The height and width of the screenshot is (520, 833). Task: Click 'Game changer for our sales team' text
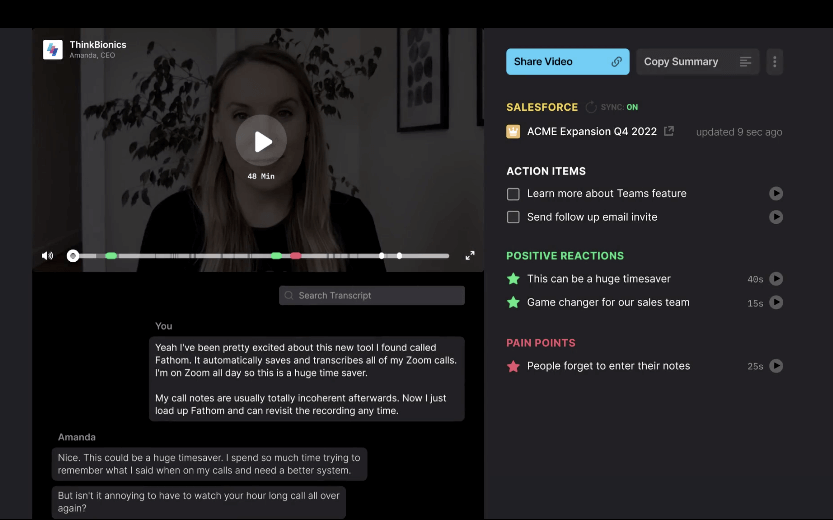[608, 302]
